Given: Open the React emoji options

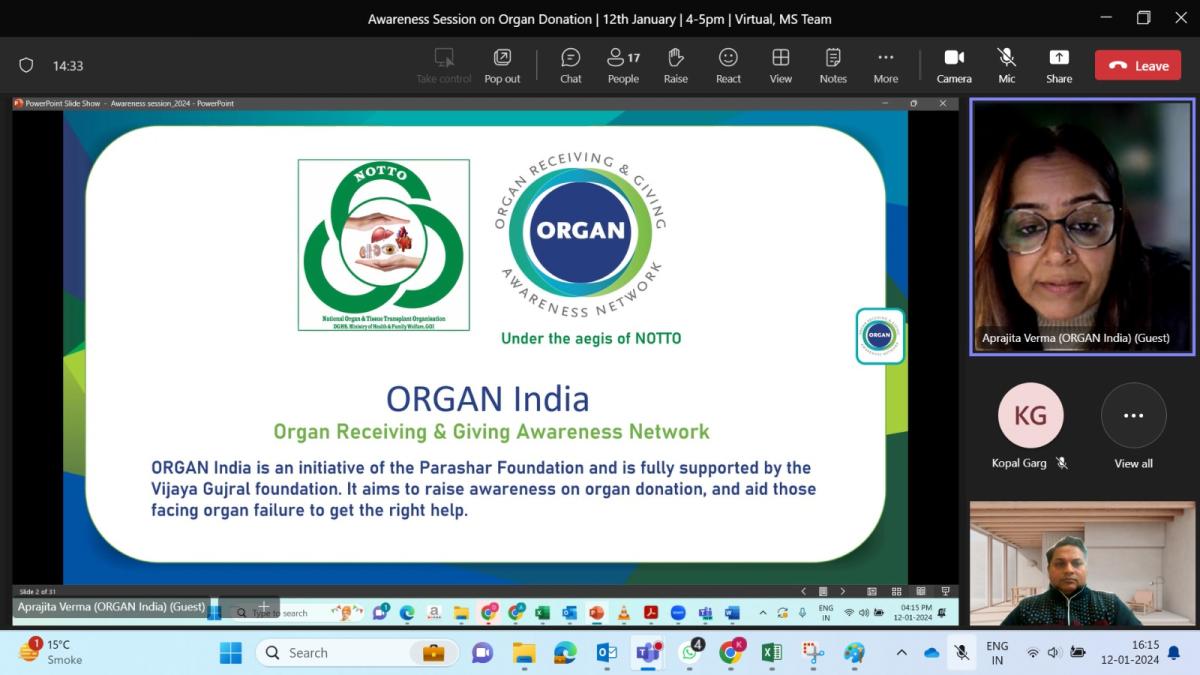Looking at the screenshot, I should coord(728,65).
